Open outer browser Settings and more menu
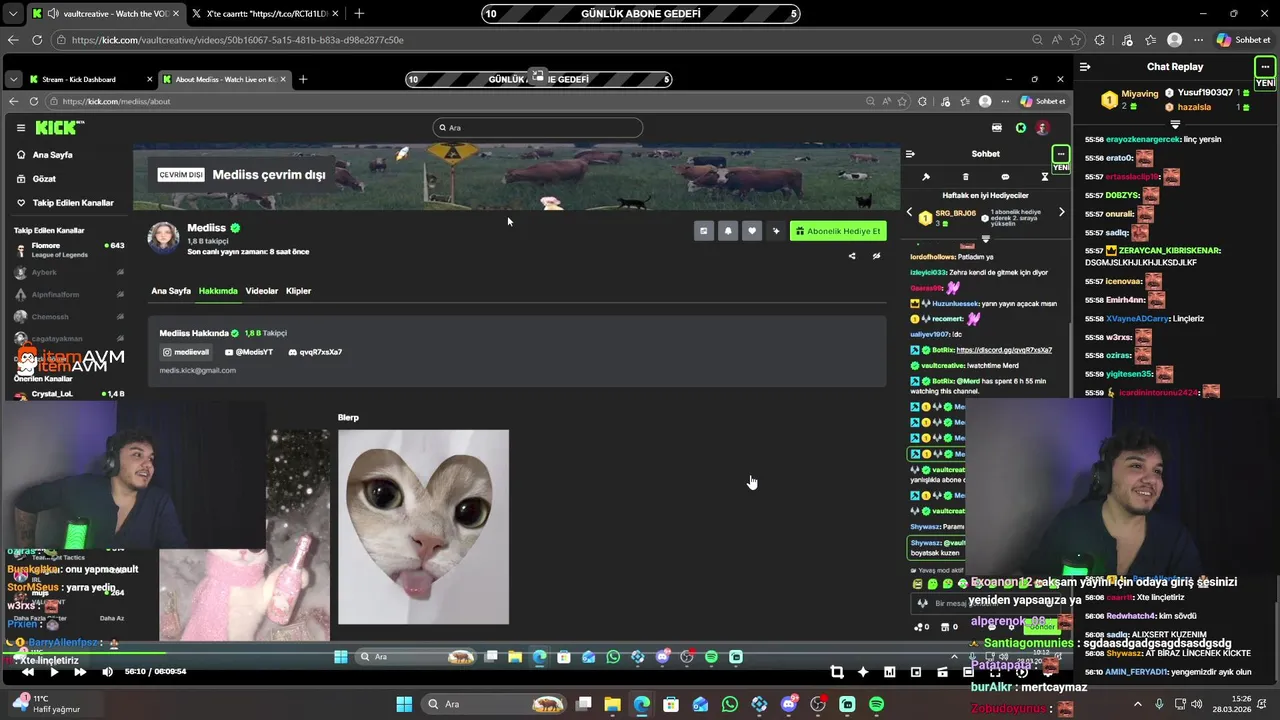Screen dimensions: 1280x720 click(1198, 40)
